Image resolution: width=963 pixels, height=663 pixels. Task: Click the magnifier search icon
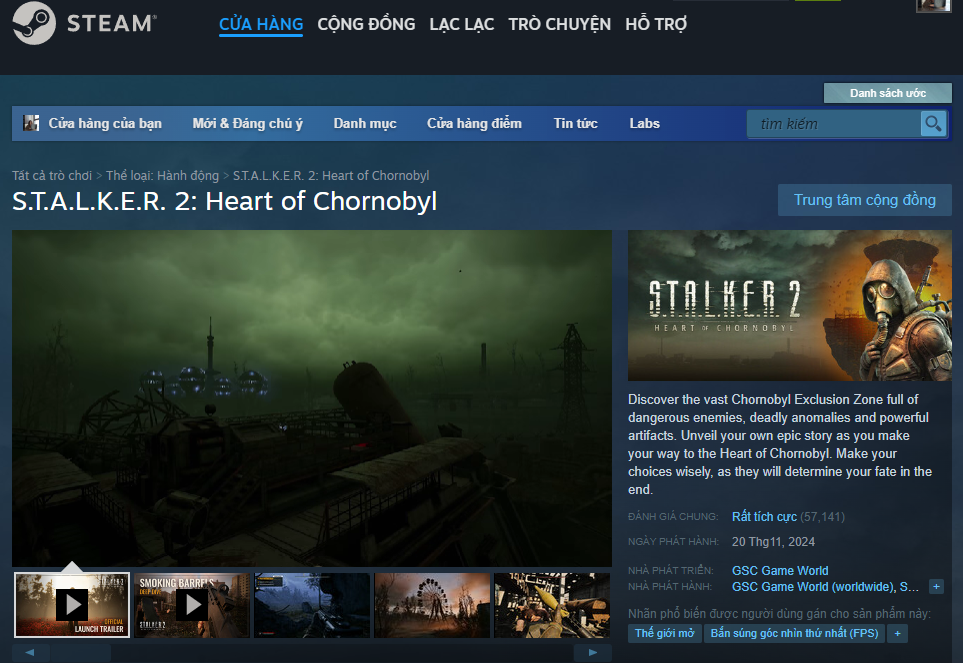click(x=933, y=123)
